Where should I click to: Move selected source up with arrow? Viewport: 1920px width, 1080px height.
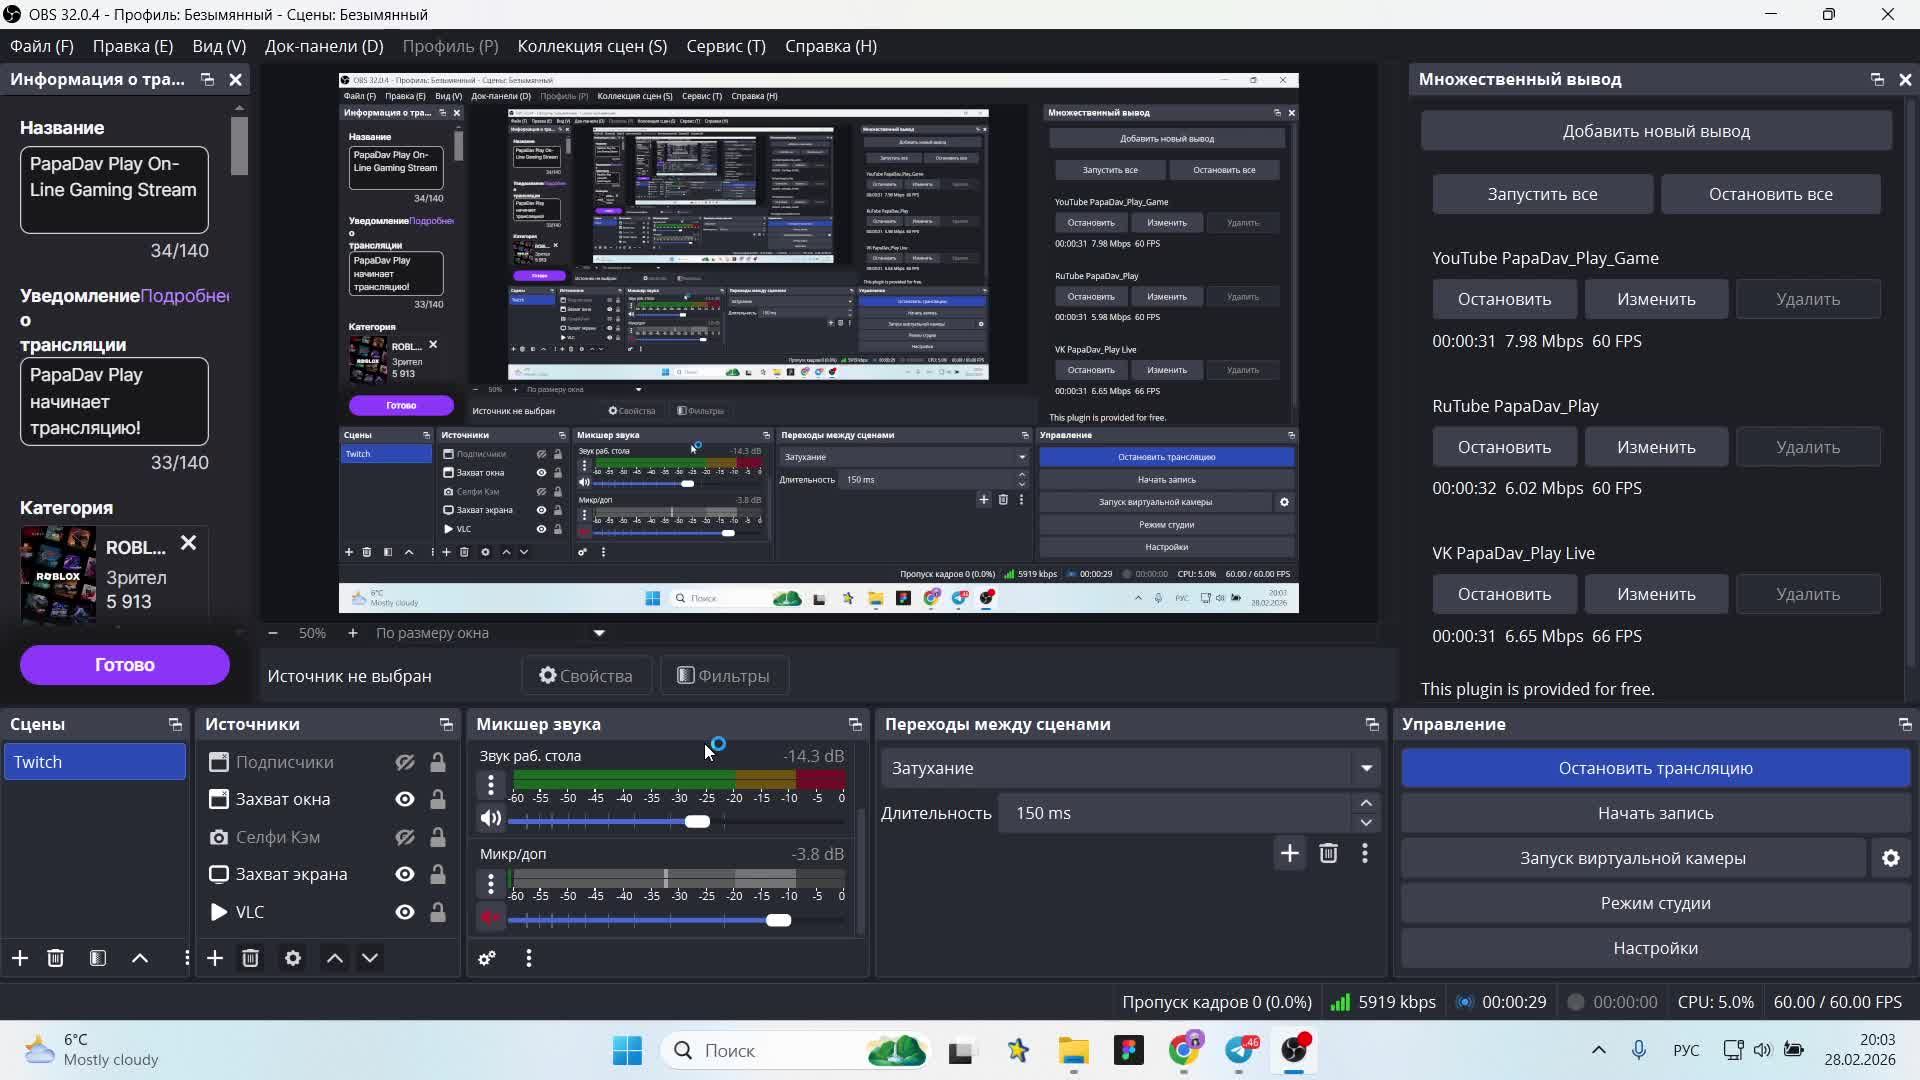click(335, 958)
